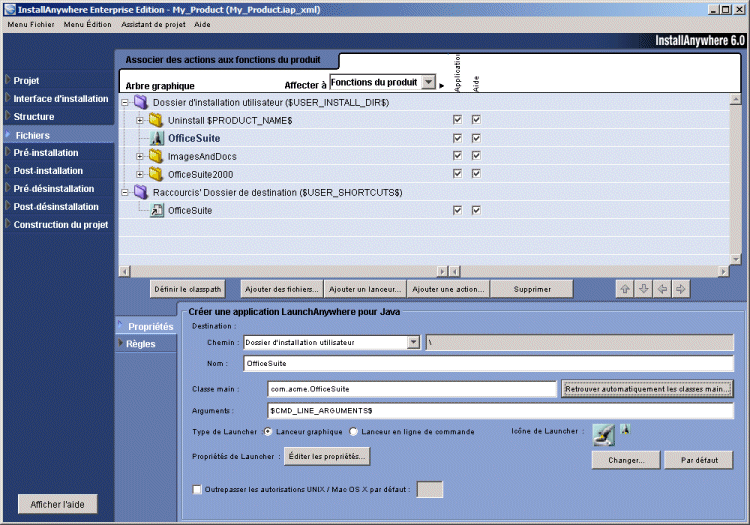Click the Ajouter un lanceur button

point(364,289)
